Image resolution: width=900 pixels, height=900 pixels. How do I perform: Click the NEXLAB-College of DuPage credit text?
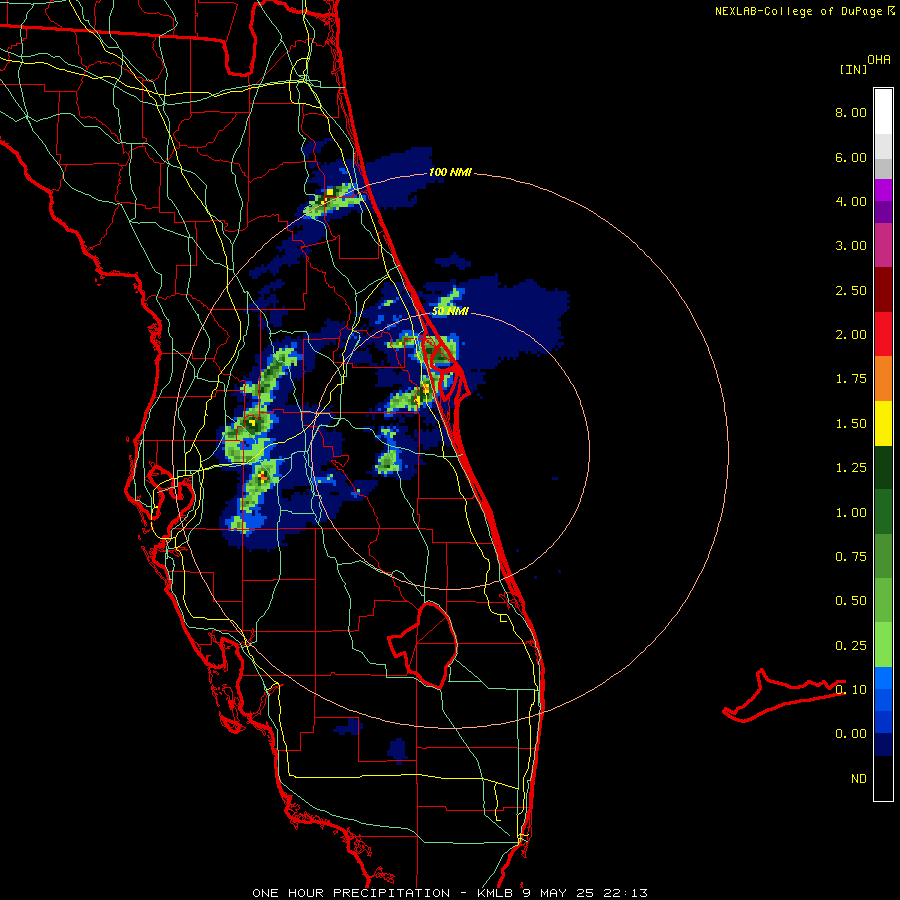(805, 11)
